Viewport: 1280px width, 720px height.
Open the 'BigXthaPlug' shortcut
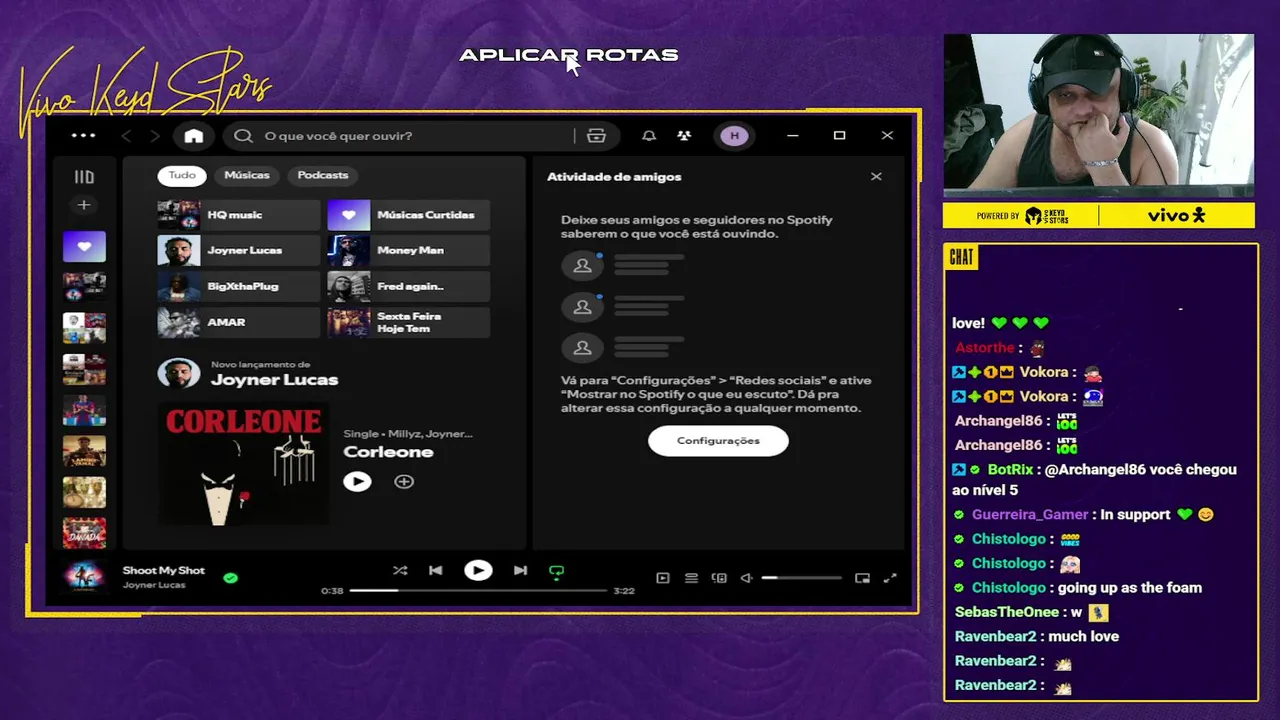pyautogui.click(x=239, y=287)
